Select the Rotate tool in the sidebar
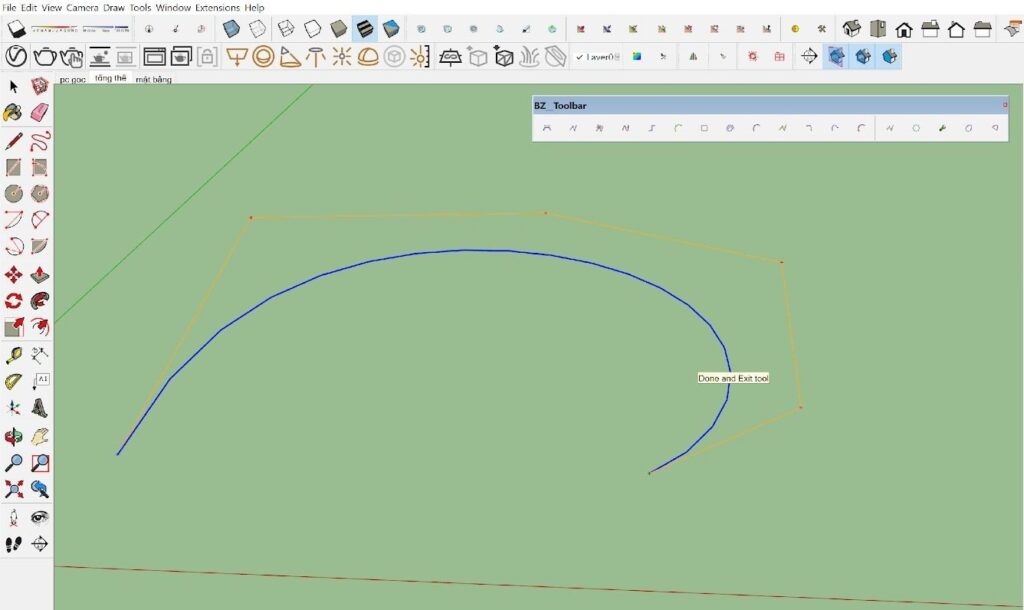 coord(13,299)
